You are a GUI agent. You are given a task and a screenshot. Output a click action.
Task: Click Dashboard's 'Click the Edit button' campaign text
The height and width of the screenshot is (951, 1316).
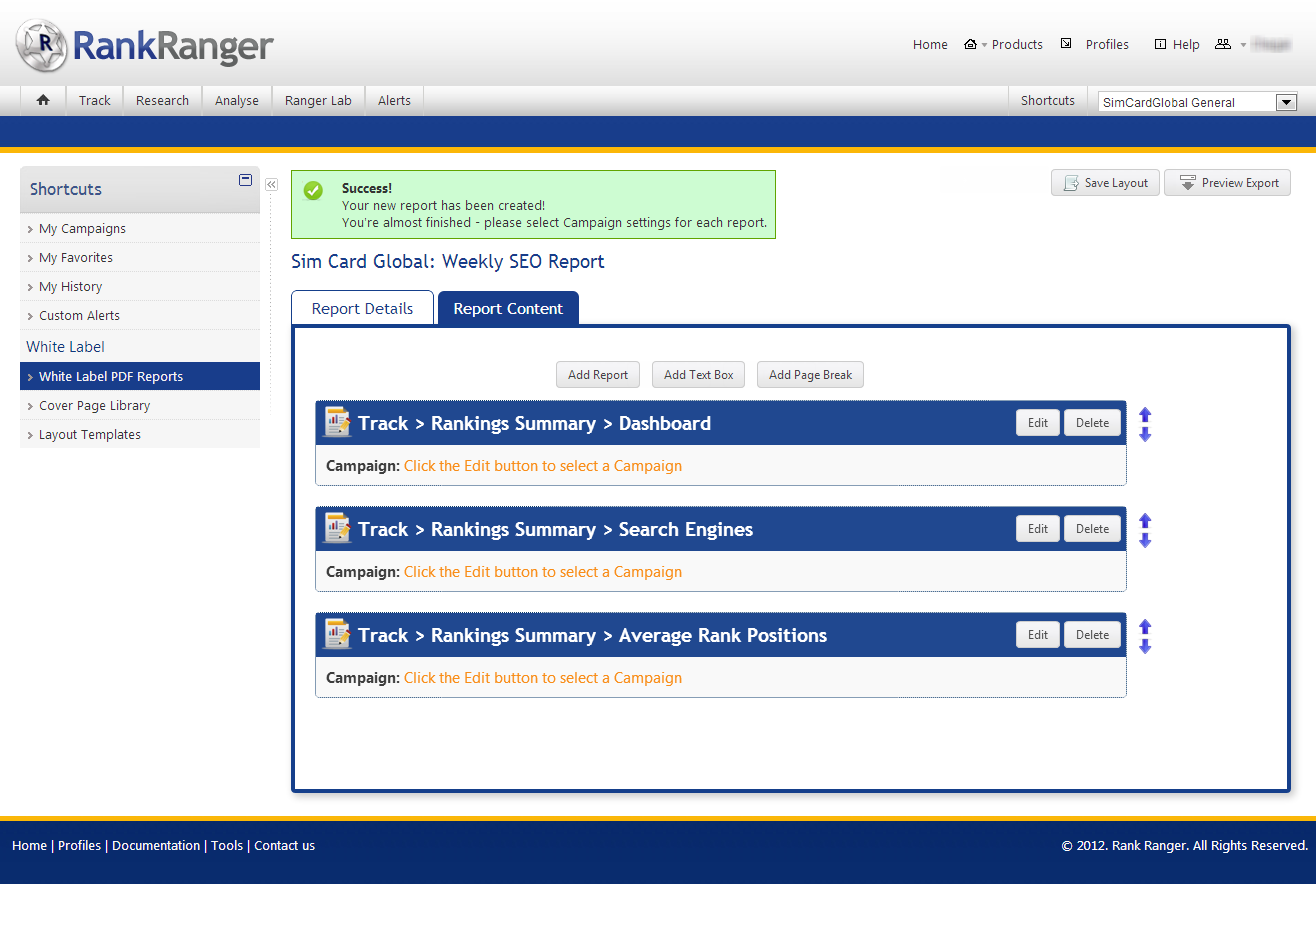(543, 466)
